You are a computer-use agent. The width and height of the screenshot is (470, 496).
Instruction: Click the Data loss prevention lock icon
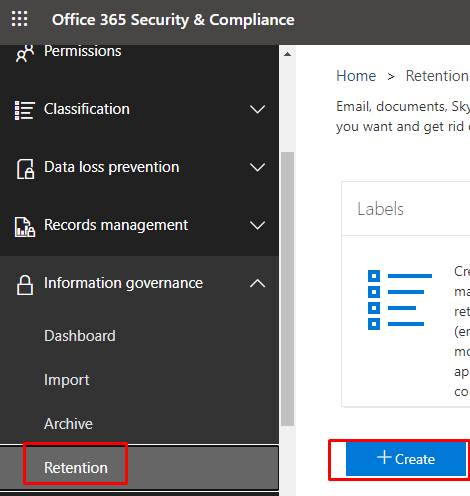[x=25, y=169]
